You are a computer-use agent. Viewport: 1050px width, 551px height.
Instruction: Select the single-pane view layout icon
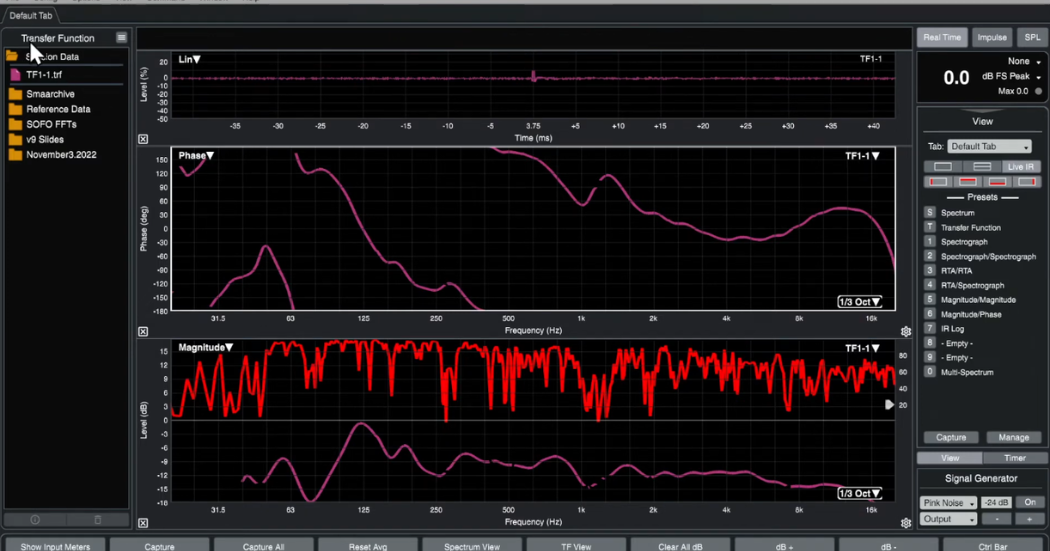click(943, 166)
